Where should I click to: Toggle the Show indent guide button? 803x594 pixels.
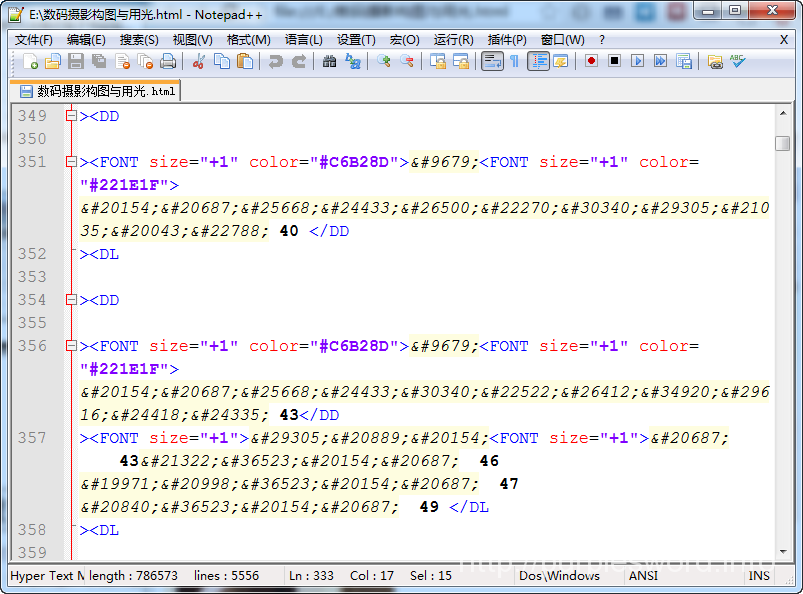(x=538, y=62)
